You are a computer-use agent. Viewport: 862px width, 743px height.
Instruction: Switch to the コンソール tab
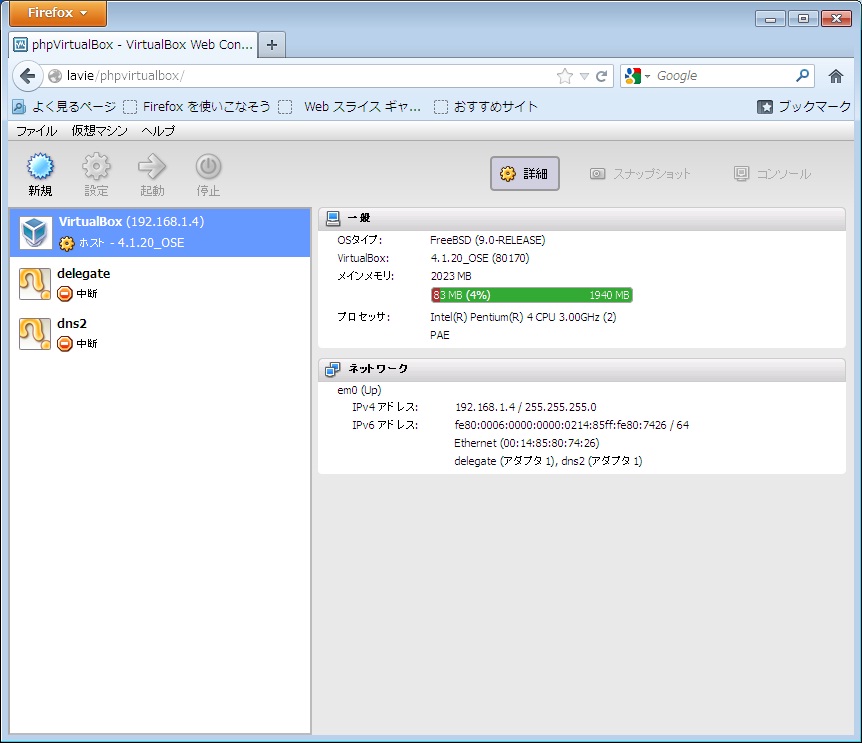[772, 174]
